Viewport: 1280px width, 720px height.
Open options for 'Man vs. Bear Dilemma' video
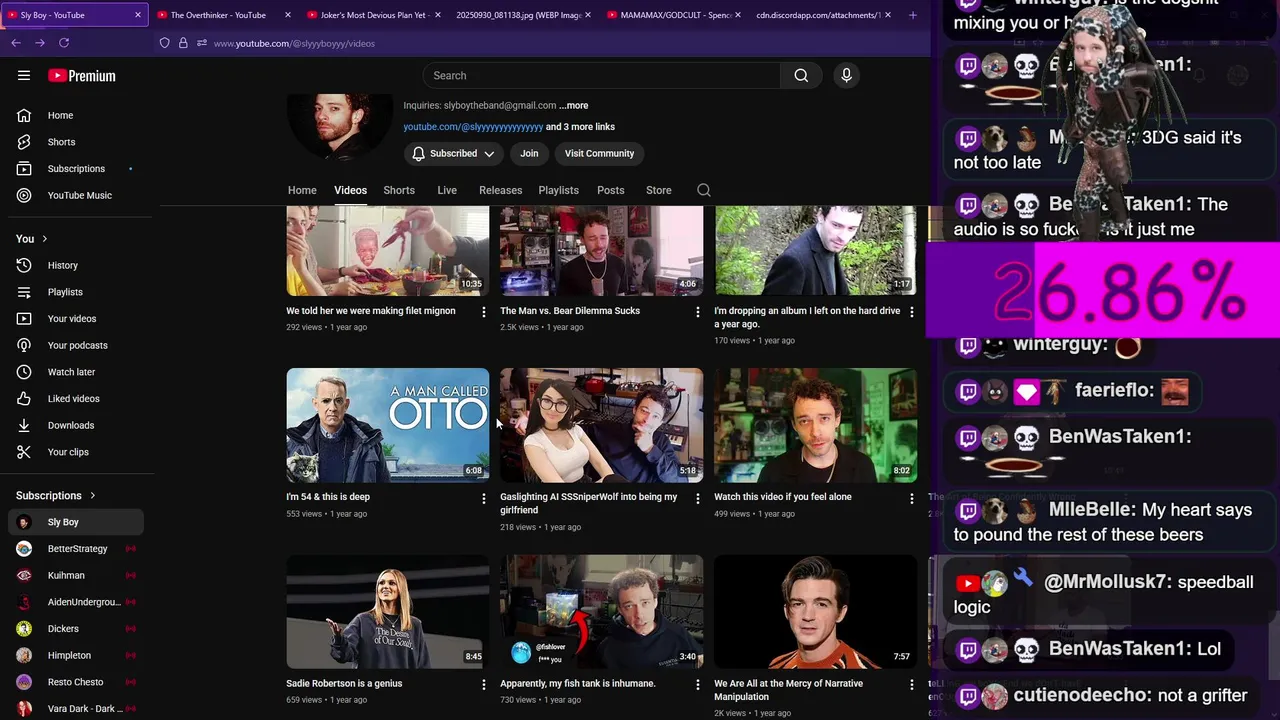pyautogui.click(x=698, y=312)
